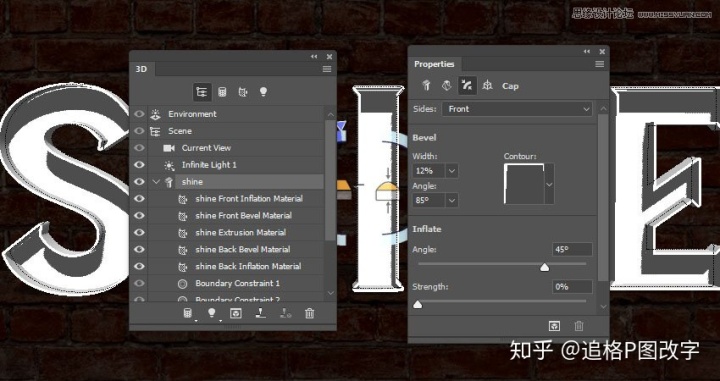This screenshot has width=720, height=381.
Task: Select the Mesh properties icon
Action: 427,85
